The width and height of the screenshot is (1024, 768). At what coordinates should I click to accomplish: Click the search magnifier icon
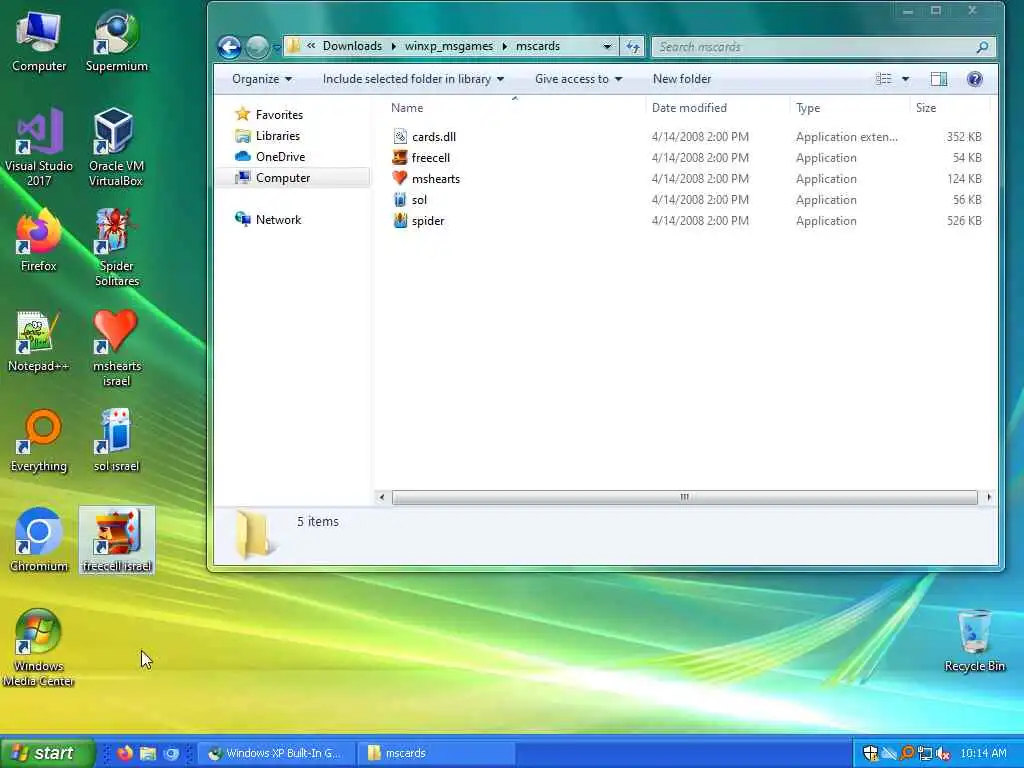(x=982, y=47)
